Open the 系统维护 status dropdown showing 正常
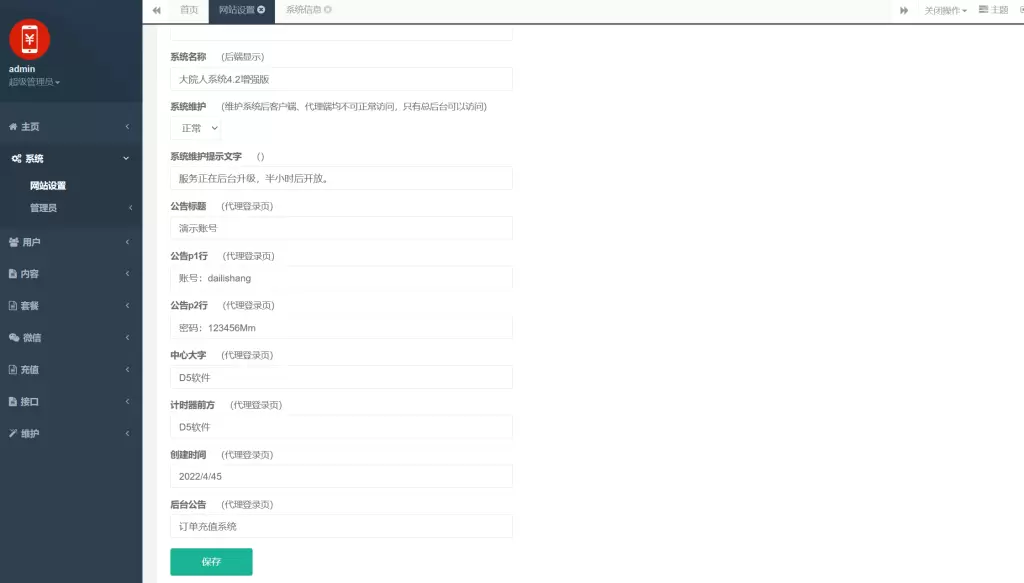Screen dimensions: 1024x583 (x=195, y=129)
